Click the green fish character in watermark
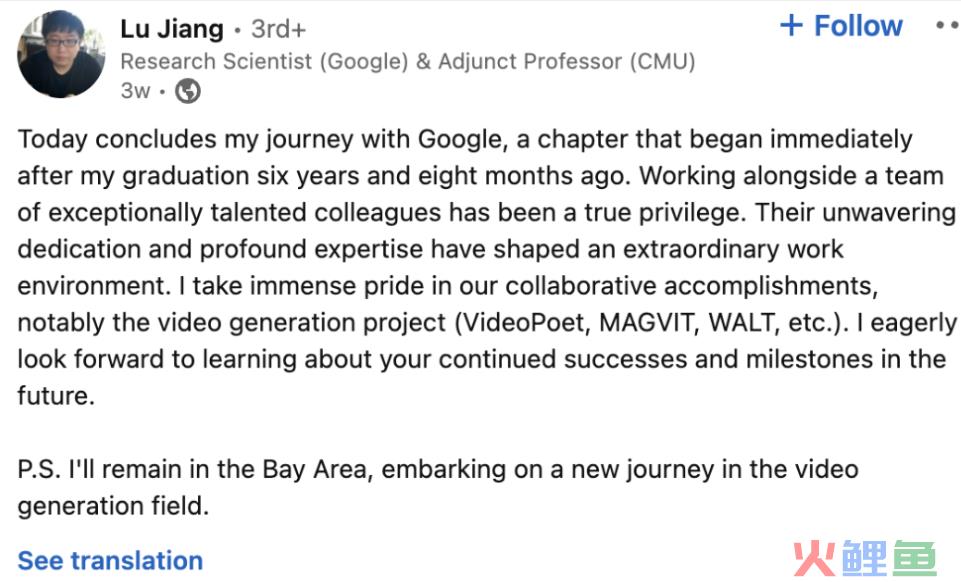Screen dimensions: 961x582 click(914, 558)
